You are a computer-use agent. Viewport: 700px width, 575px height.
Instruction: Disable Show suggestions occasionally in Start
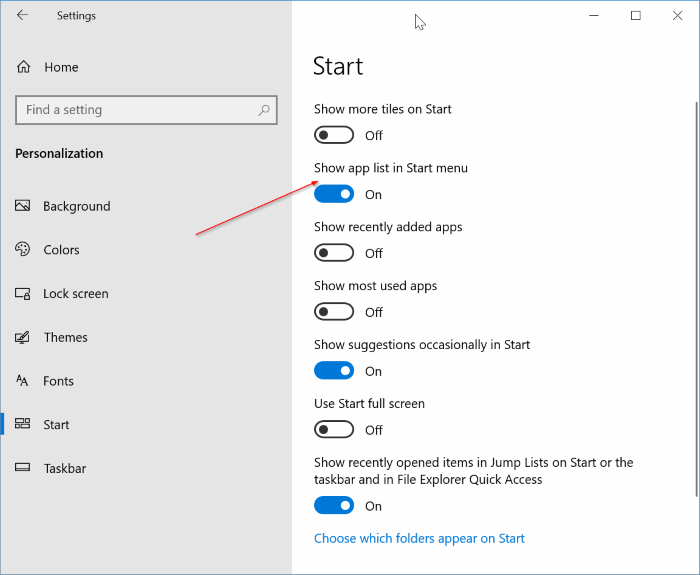click(334, 371)
